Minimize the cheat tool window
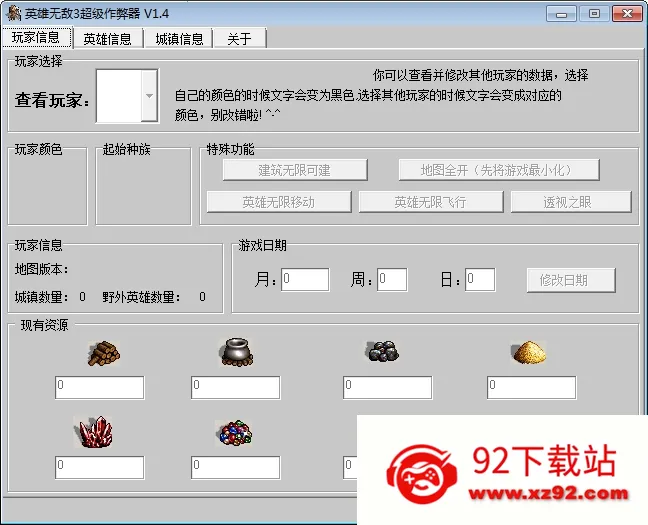 (561, 14)
